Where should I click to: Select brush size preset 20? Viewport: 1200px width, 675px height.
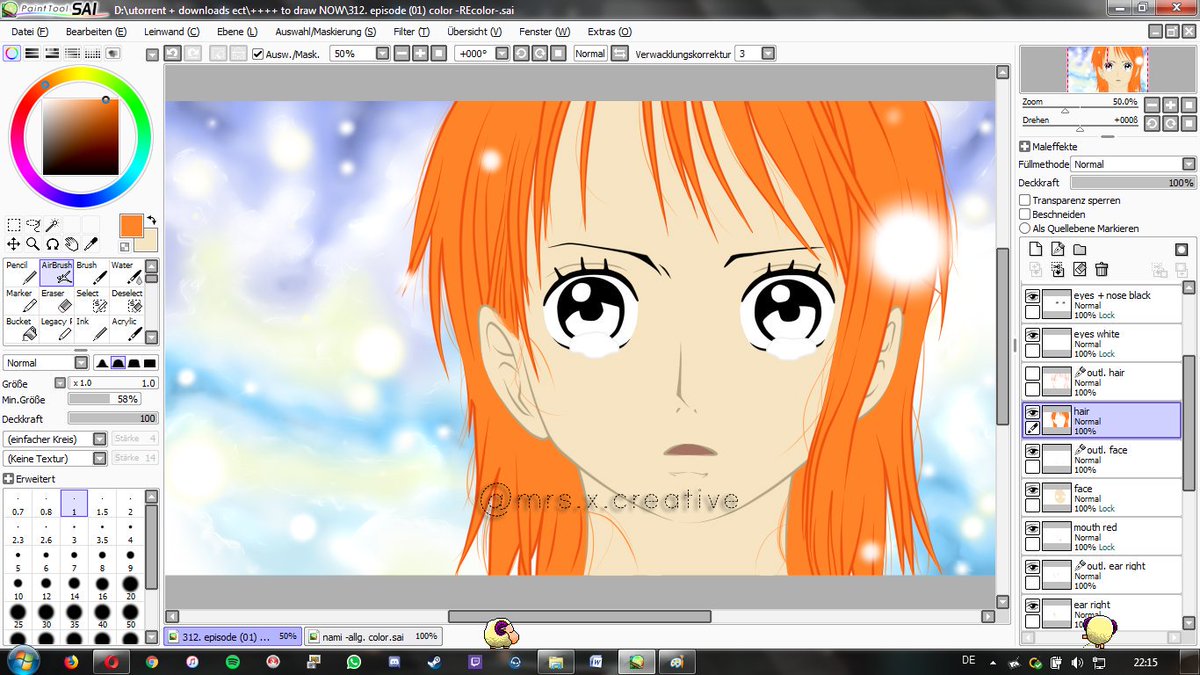pos(131,587)
